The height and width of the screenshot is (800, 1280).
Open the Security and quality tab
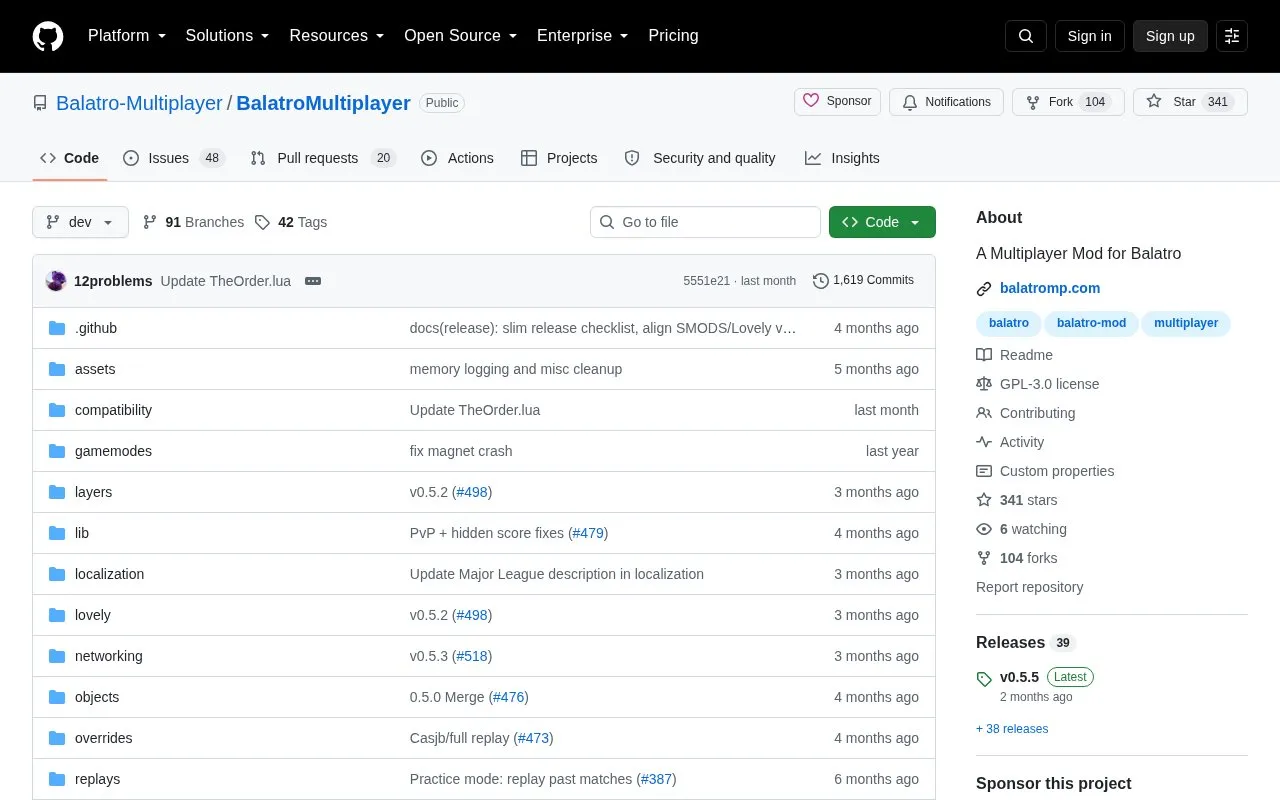pyautogui.click(x=700, y=158)
